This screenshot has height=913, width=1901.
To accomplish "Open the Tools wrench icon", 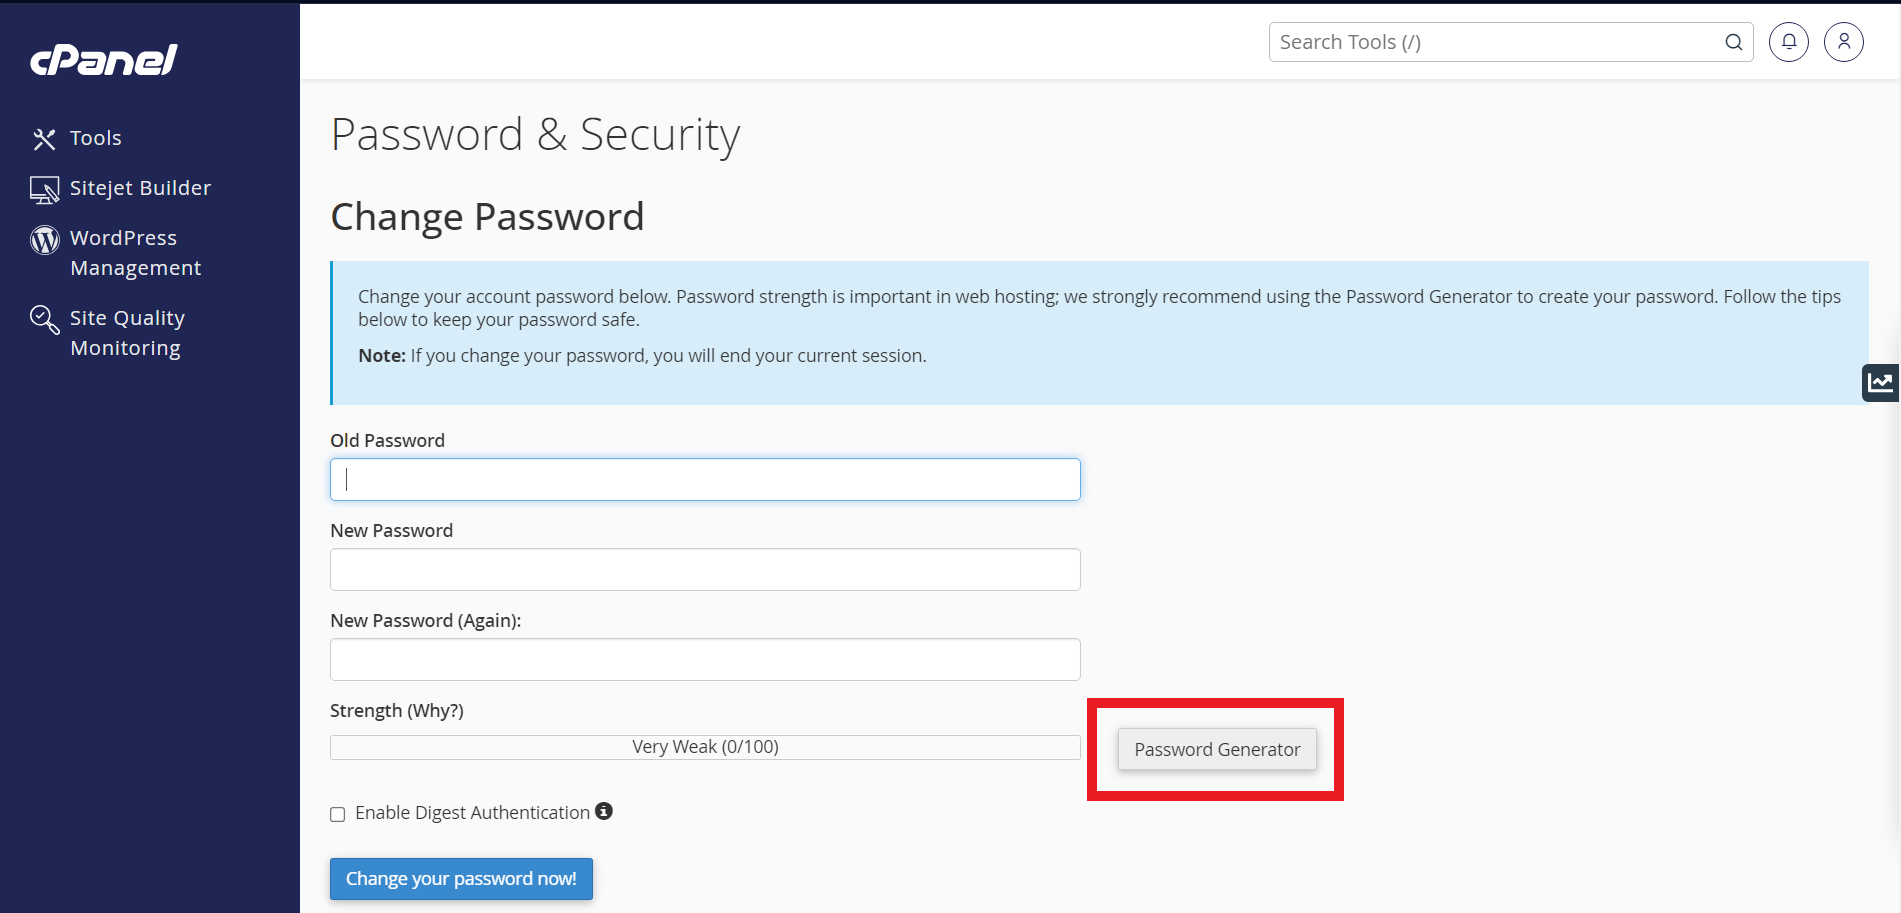I will click(44, 139).
